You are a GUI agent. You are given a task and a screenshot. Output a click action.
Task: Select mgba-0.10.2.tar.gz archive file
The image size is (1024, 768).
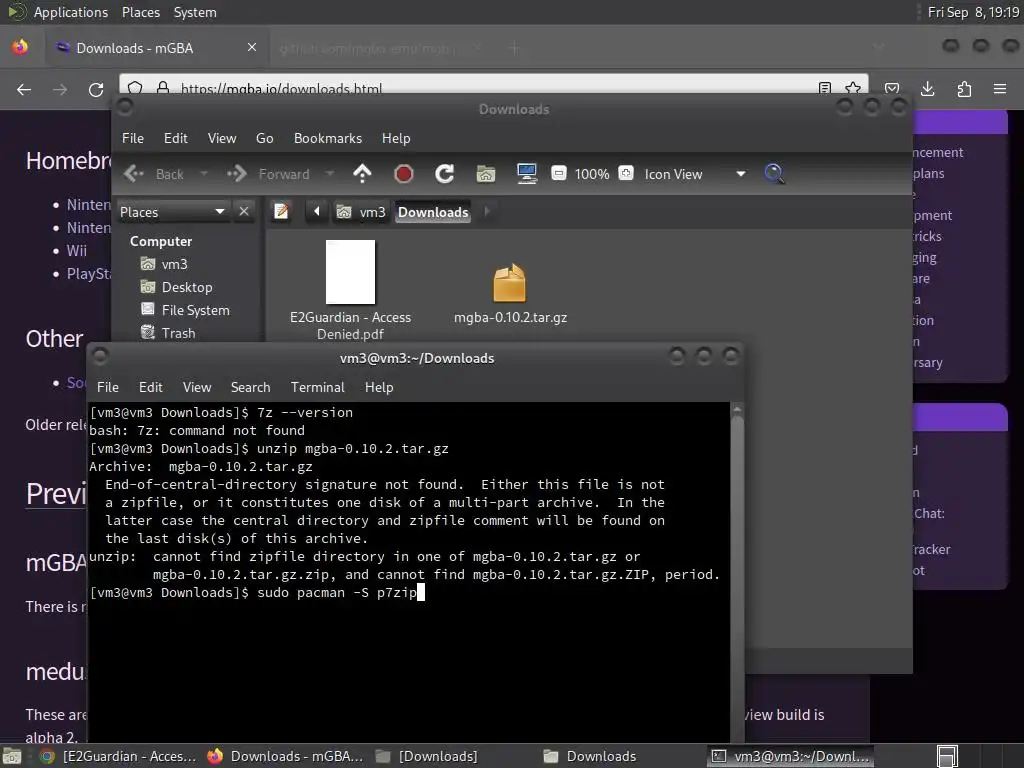510,293
